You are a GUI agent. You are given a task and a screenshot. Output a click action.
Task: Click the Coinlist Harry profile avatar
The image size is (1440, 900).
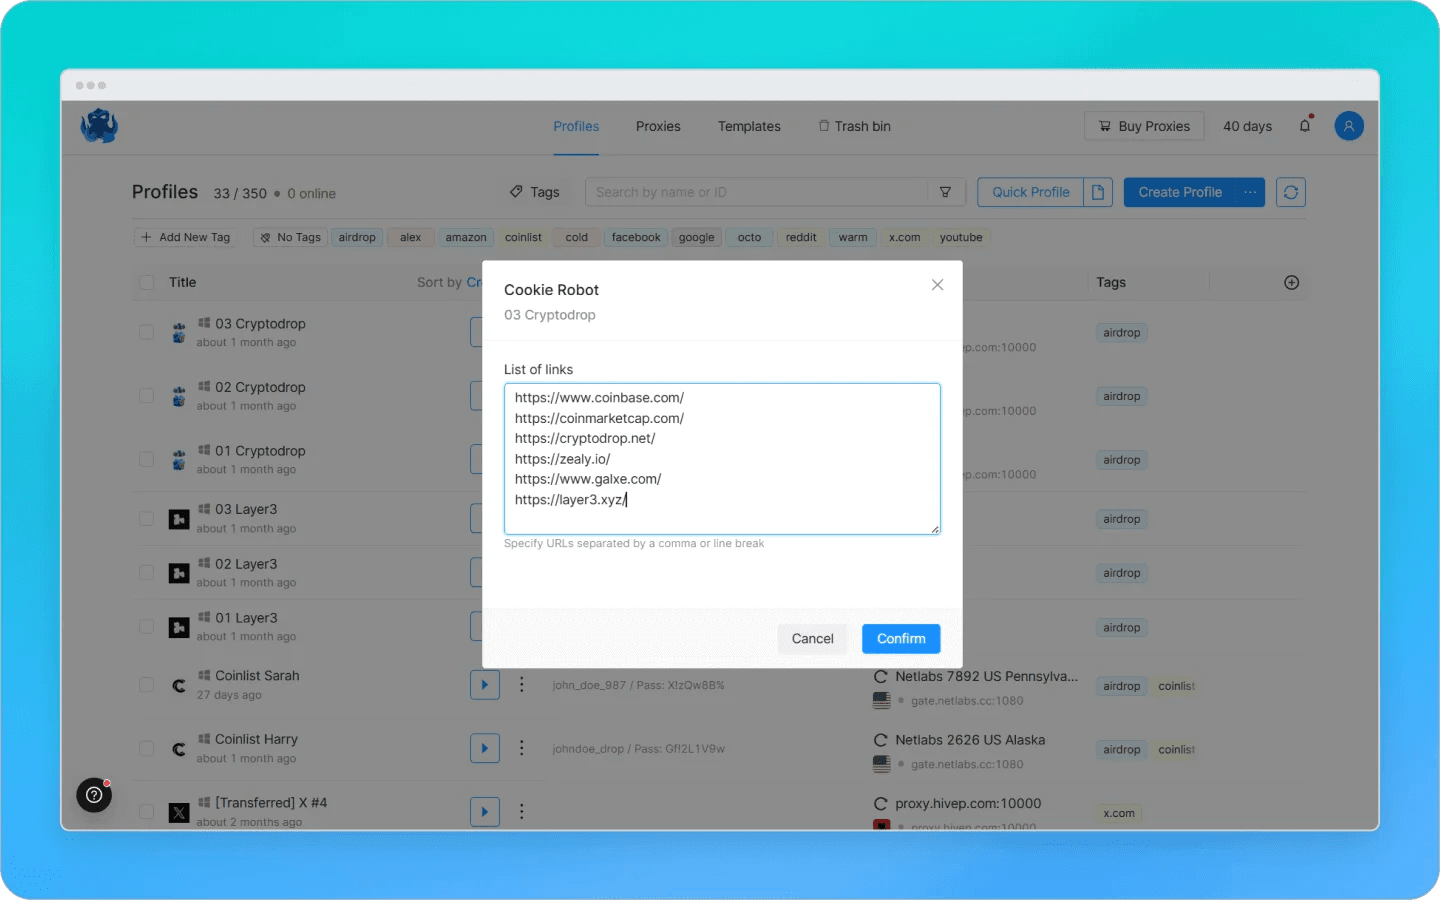coord(179,748)
